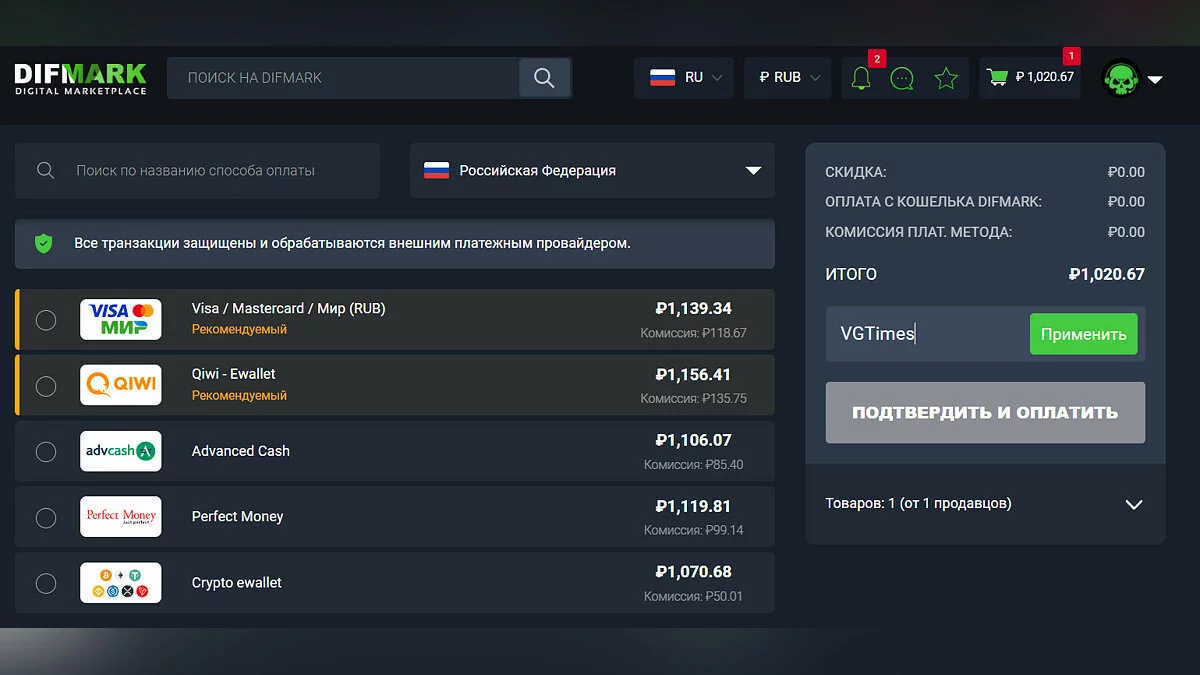Select Crypto ewallet radio button
Image resolution: width=1200 pixels, height=675 pixels.
46,584
